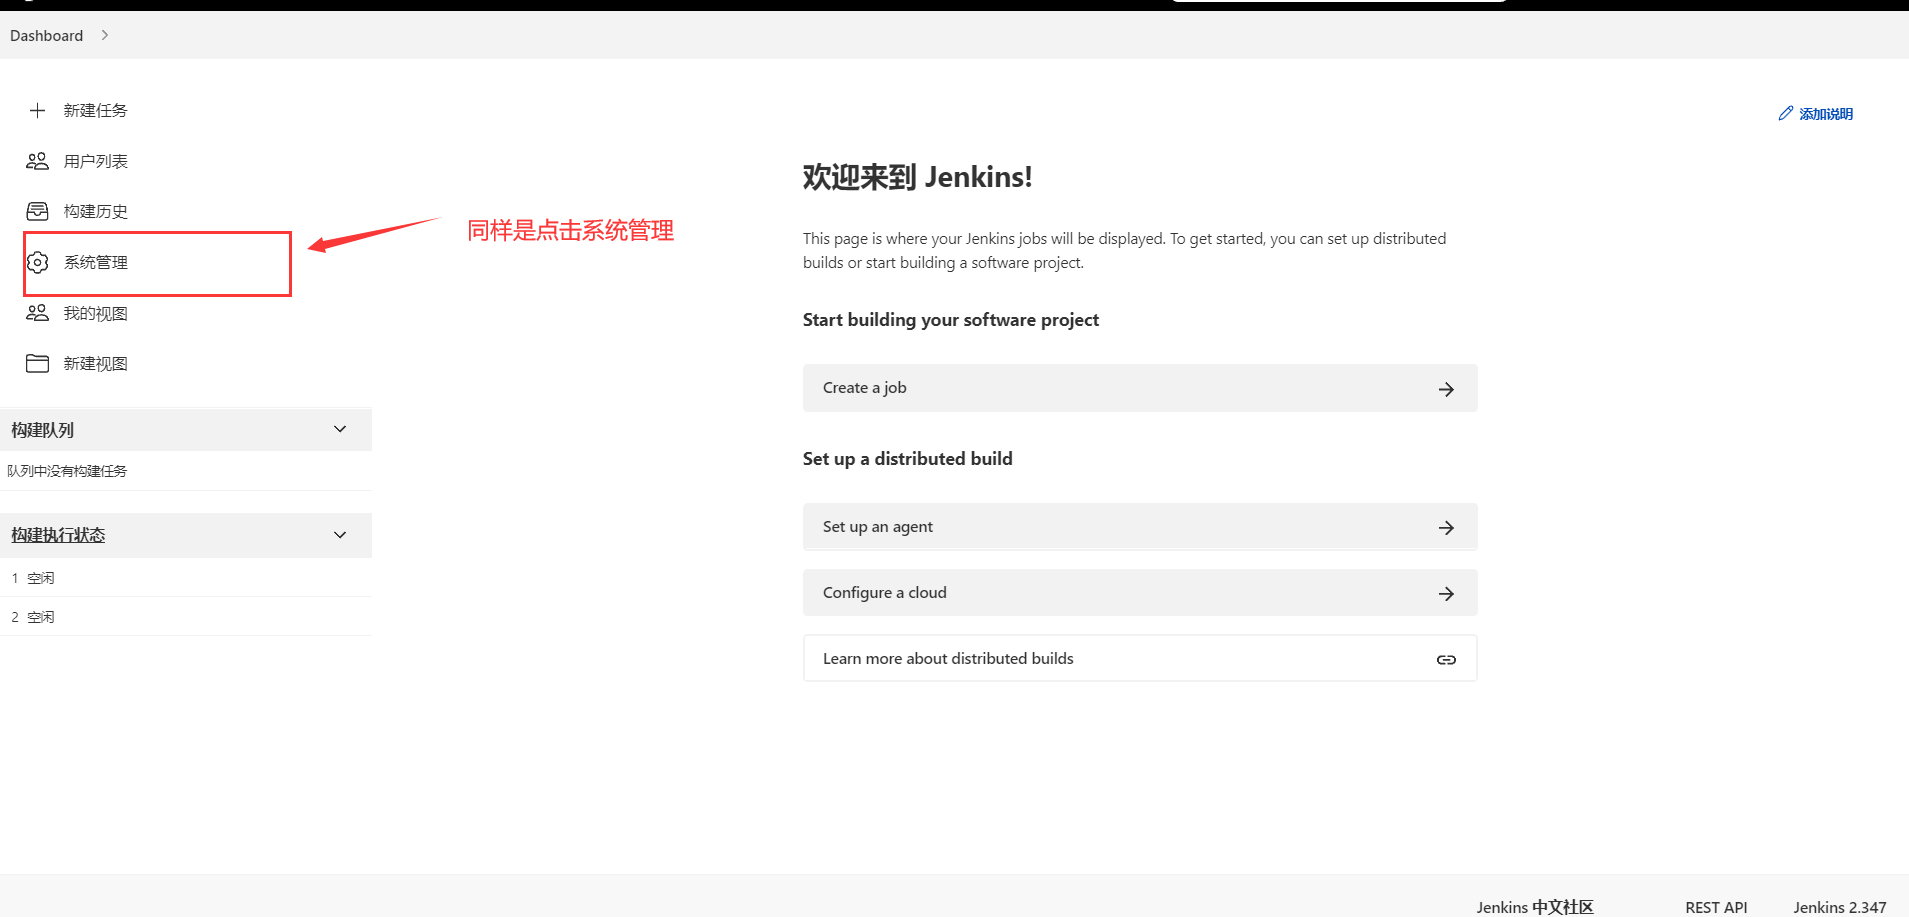Image resolution: width=1909 pixels, height=917 pixels.
Task: Click the arrow on Set up an agent
Action: pyautogui.click(x=1446, y=527)
